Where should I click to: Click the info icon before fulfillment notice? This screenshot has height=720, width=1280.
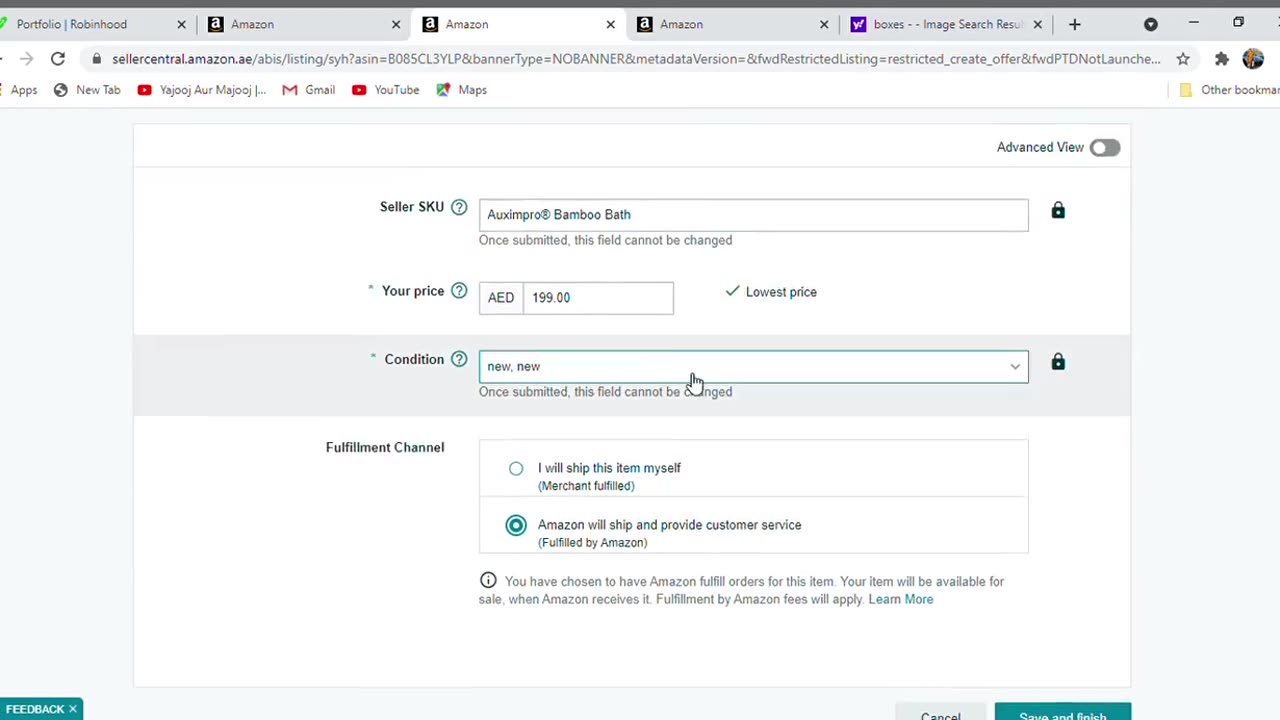[x=488, y=580]
